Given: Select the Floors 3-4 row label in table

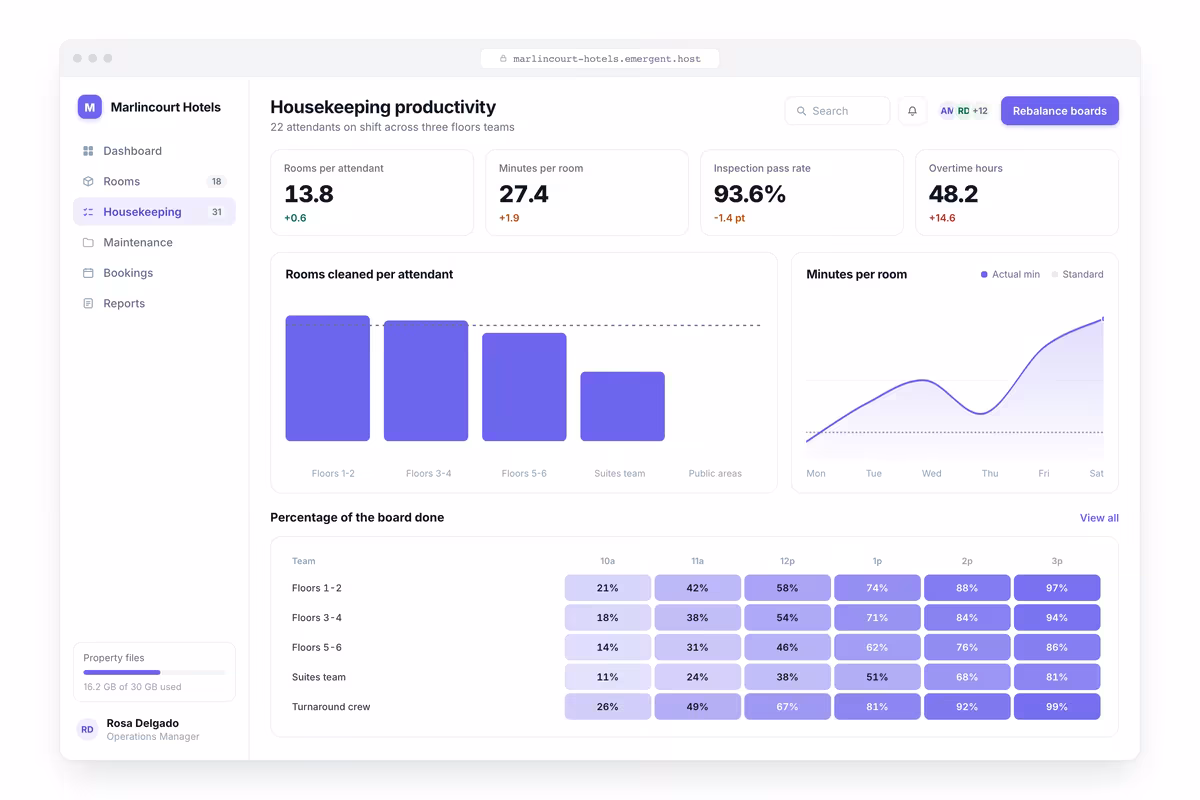Looking at the screenshot, I should (317, 618).
